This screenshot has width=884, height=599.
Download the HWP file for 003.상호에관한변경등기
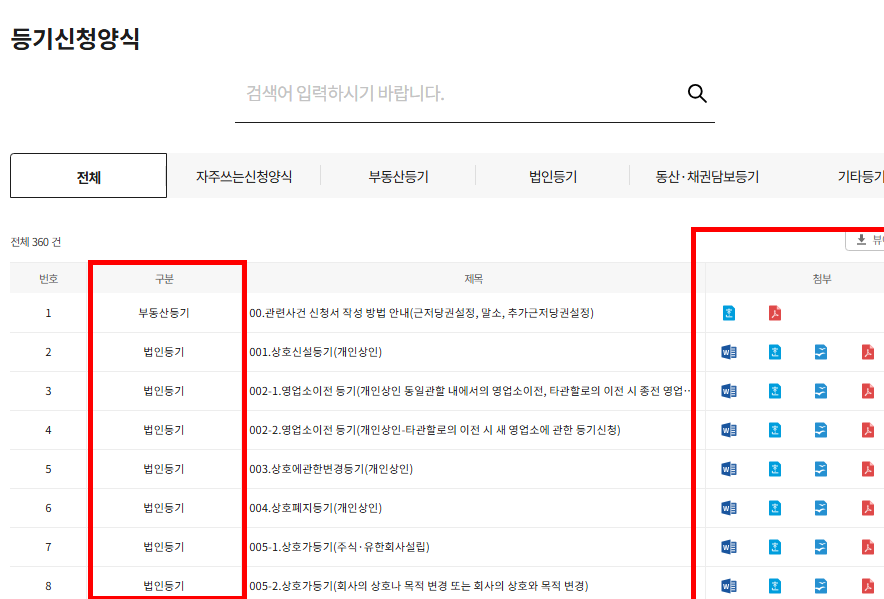(774, 467)
